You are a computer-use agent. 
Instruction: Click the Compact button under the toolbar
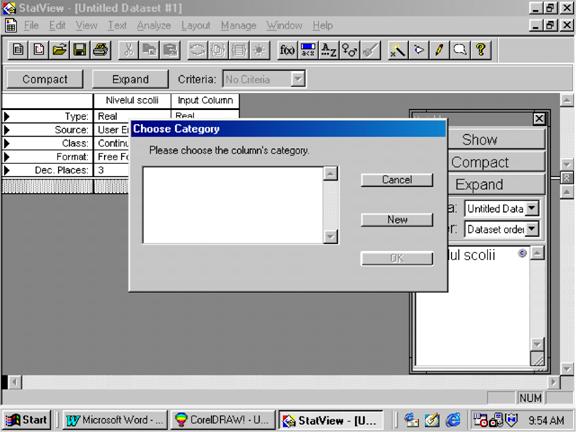[x=45, y=79]
